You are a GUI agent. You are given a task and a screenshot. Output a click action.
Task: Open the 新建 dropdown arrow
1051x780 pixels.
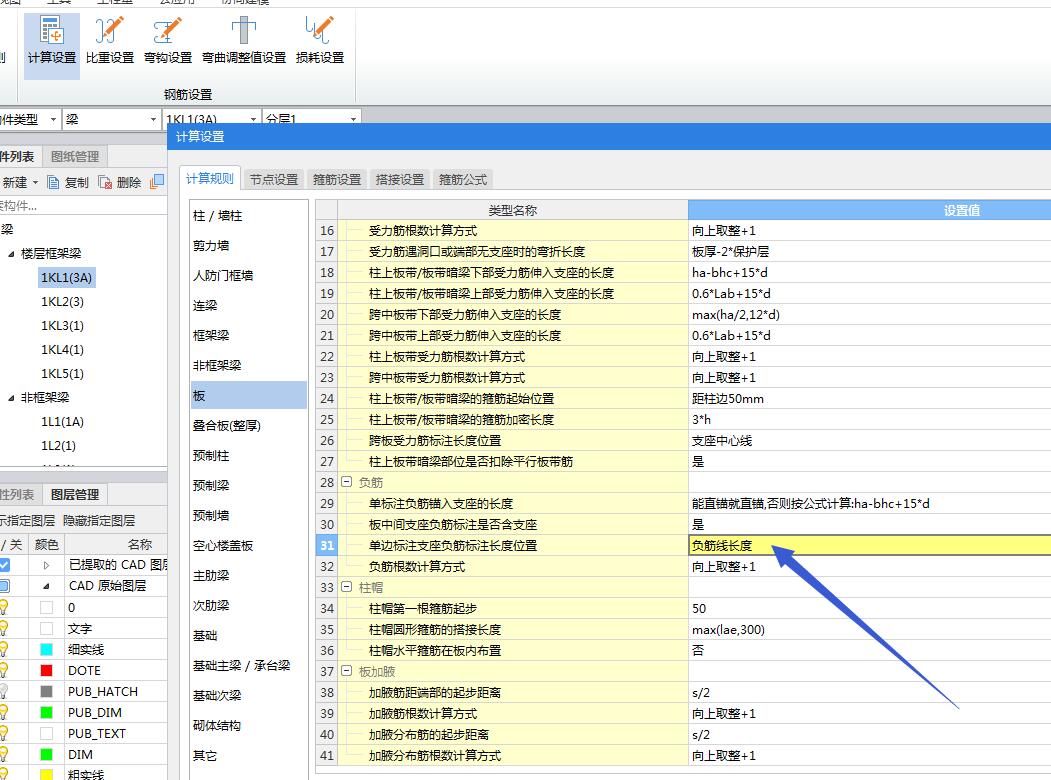[x=35, y=182]
